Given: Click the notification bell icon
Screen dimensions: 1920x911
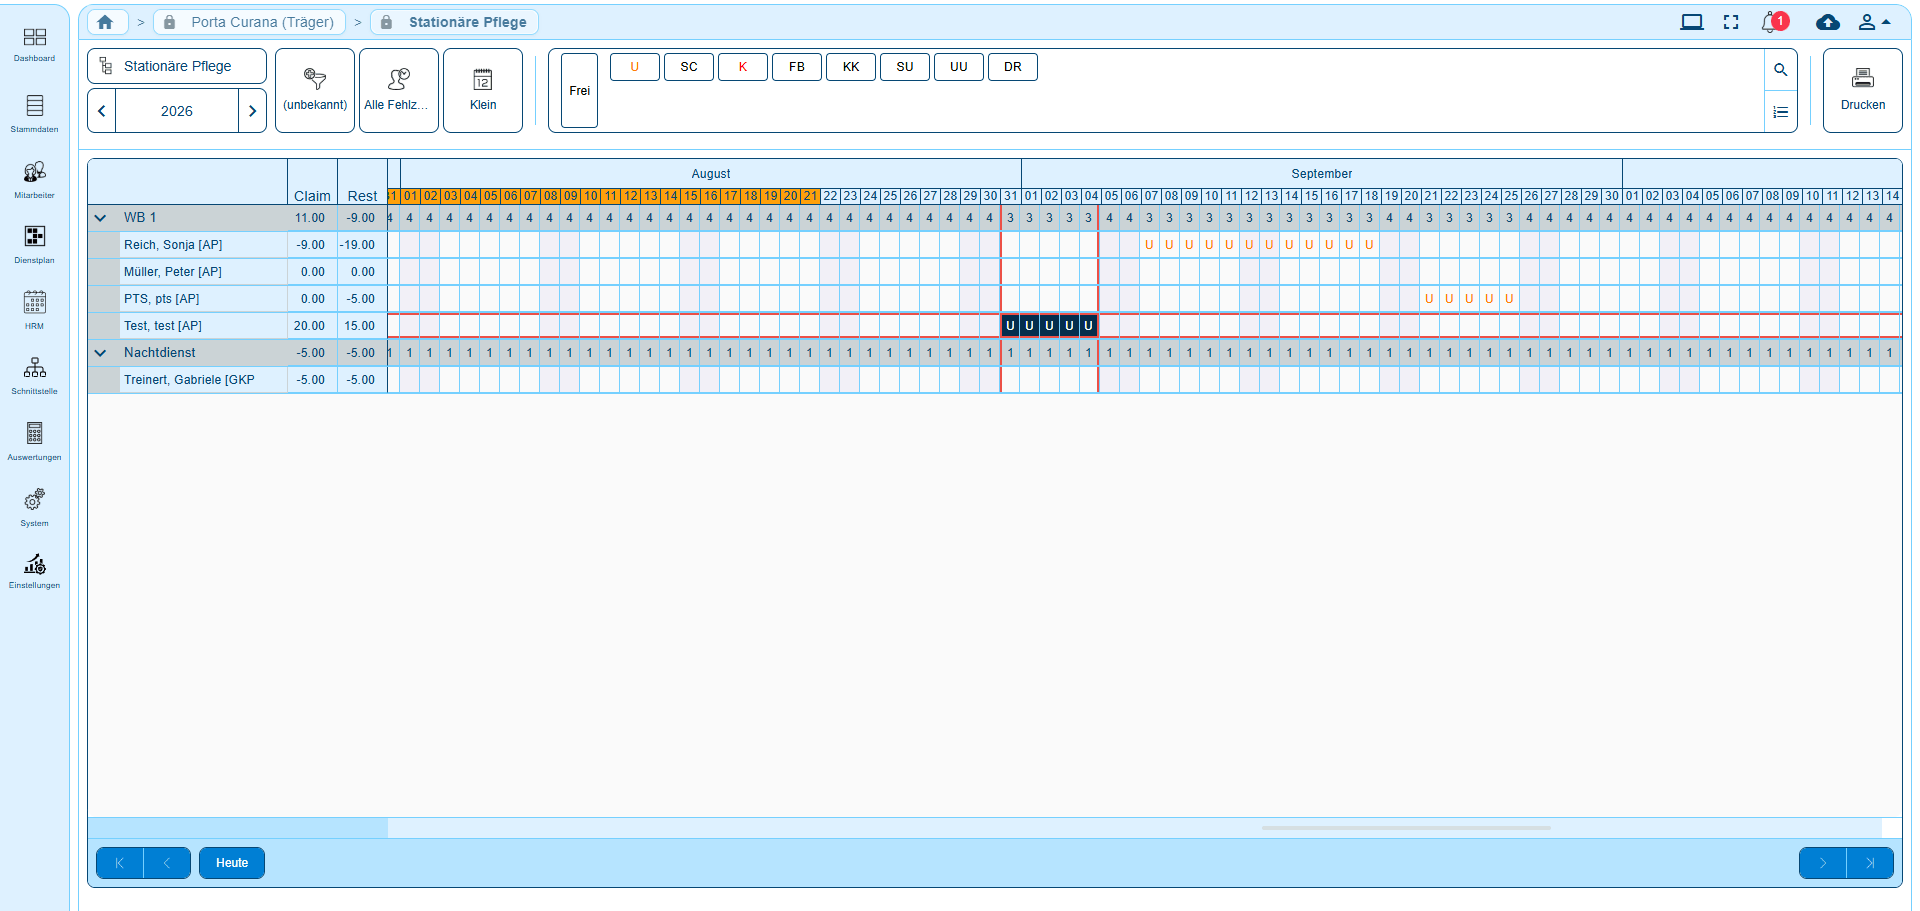Looking at the screenshot, I should coord(1771,22).
